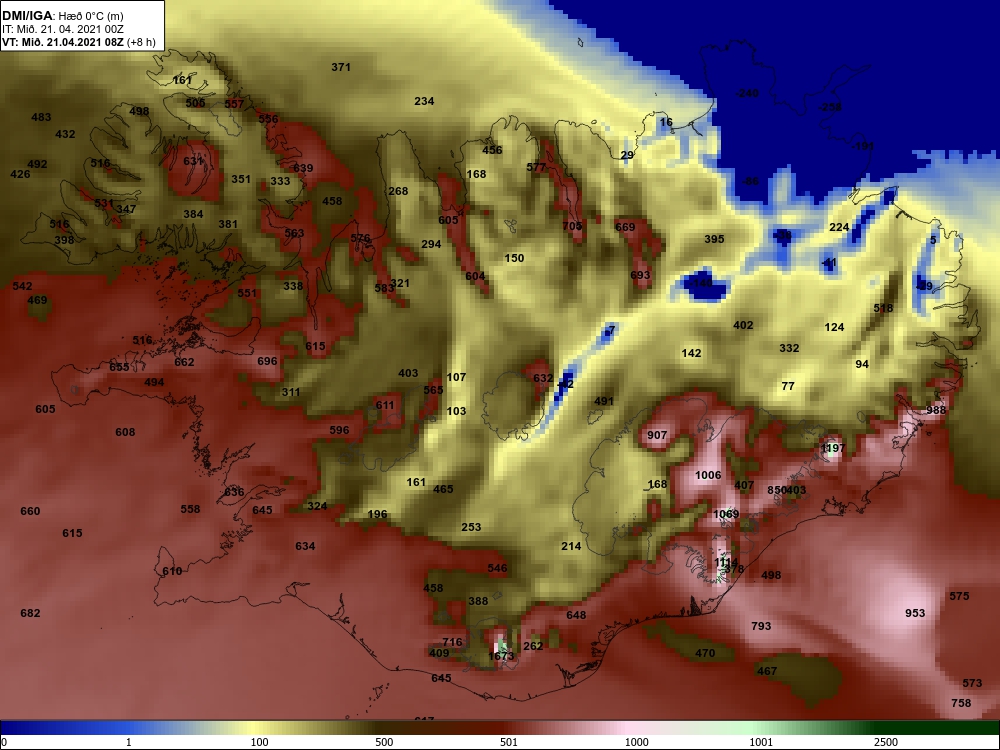
Task: Click the map value 456
Action: pyautogui.click(x=492, y=150)
